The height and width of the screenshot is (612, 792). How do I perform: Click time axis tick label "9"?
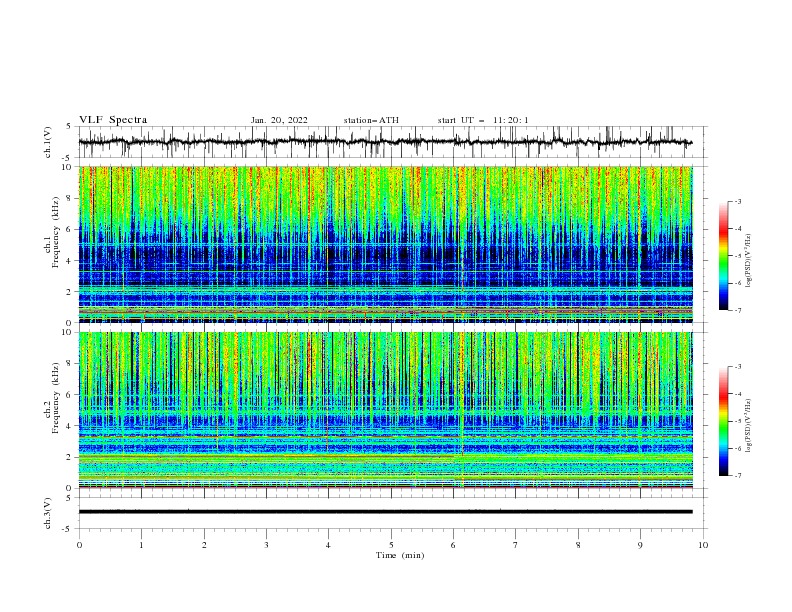tap(640, 545)
